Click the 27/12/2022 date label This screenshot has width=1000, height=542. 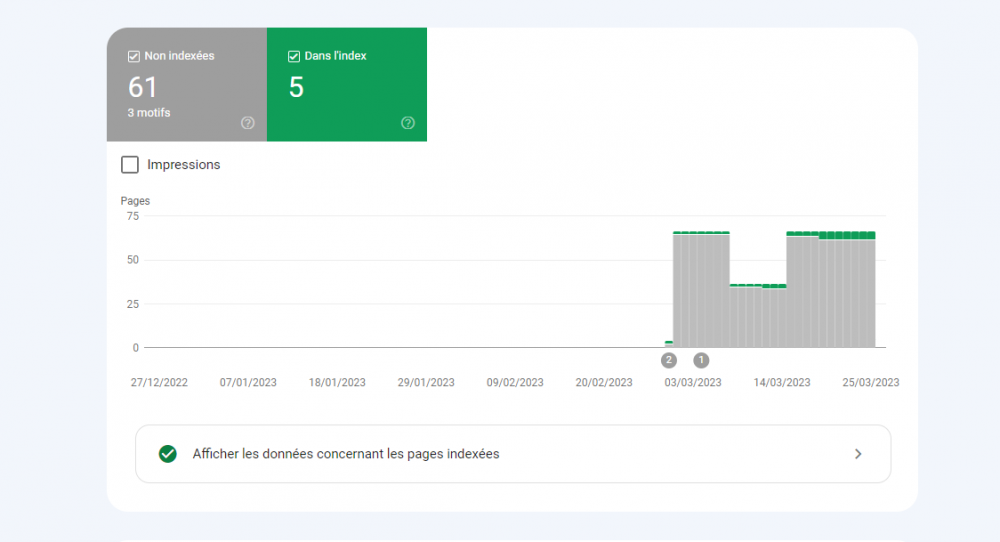[x=159, y=383]
